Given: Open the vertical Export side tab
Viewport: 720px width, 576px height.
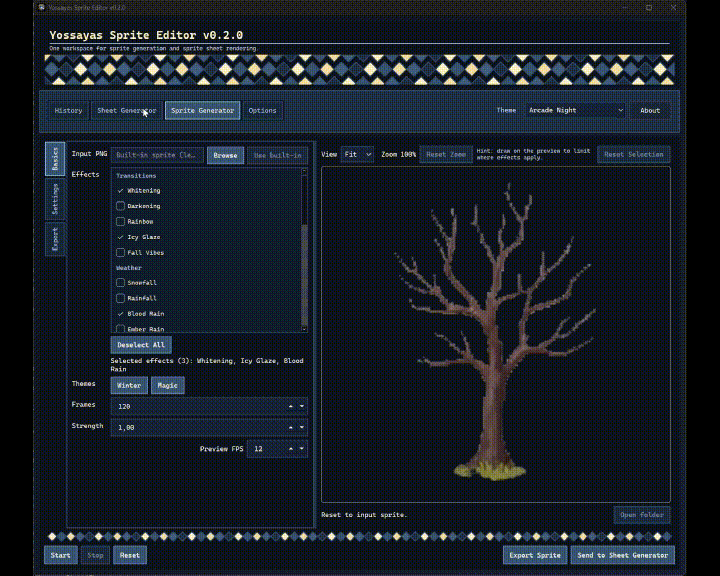Looking at the screenshot, I should [55, 239].
